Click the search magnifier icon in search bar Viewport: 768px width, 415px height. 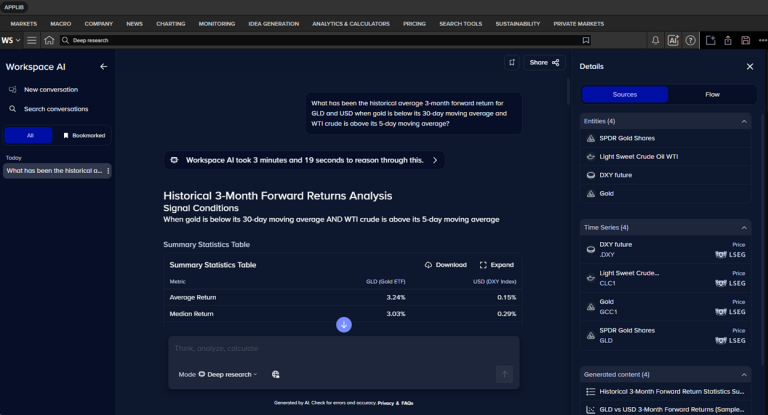65,40
